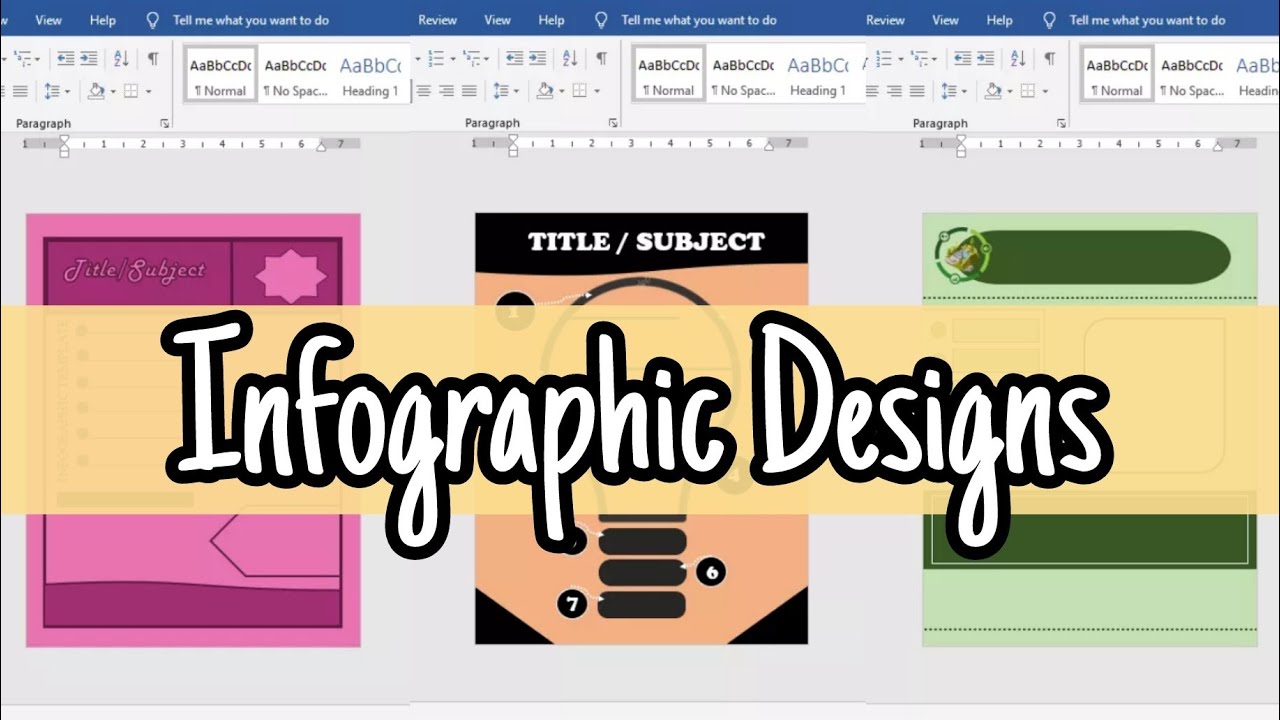Right-align text in the lightbulb infographic window
Viewport: 1280px width, 720px height.
[x=446, y=91]
